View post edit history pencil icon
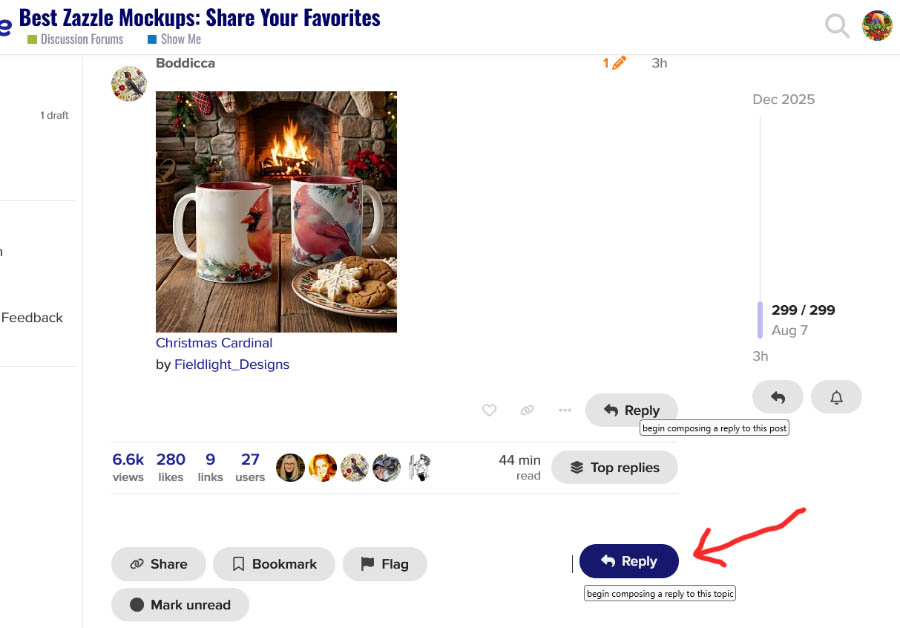This screenshot has width=900, height=628. pos(614,63)
